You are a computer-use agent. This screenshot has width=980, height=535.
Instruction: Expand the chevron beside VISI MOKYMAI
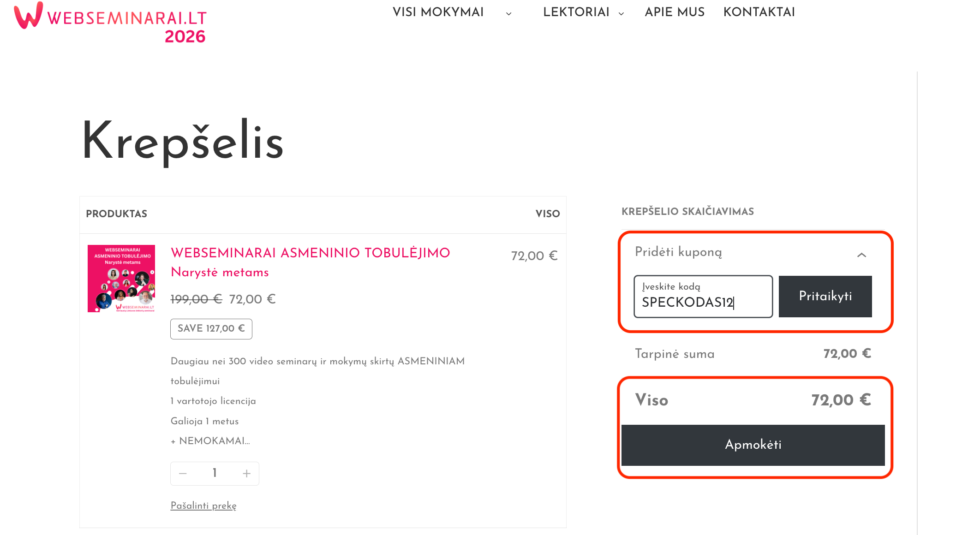point(508,13)
